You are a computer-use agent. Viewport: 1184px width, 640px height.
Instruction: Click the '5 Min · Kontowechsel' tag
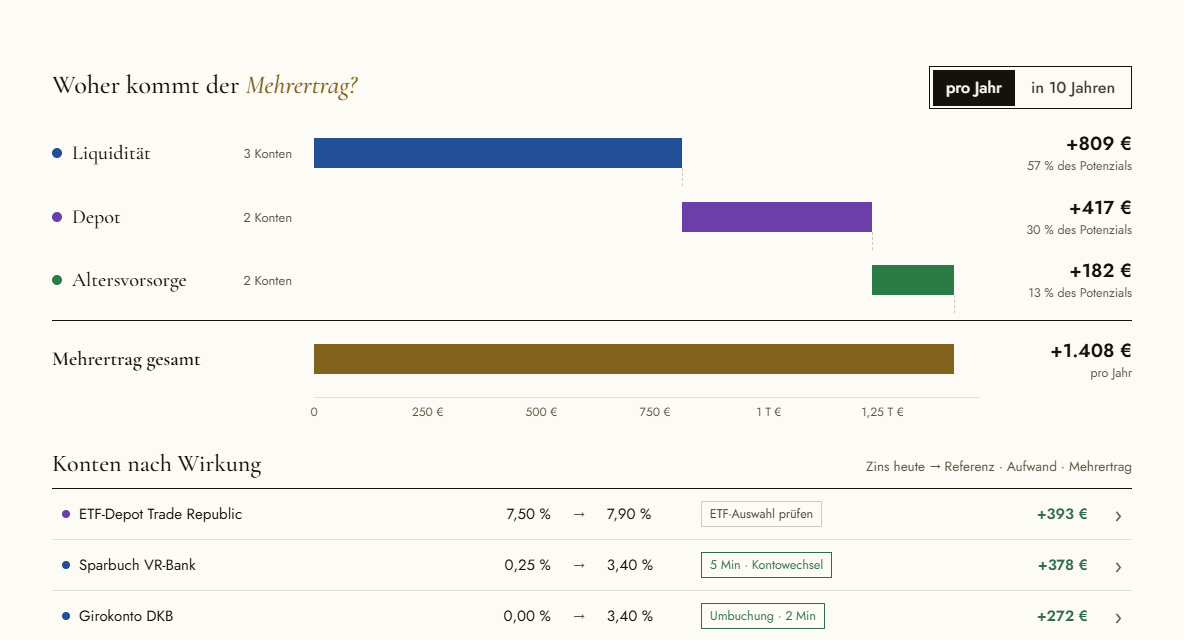(x=766, y=565)
